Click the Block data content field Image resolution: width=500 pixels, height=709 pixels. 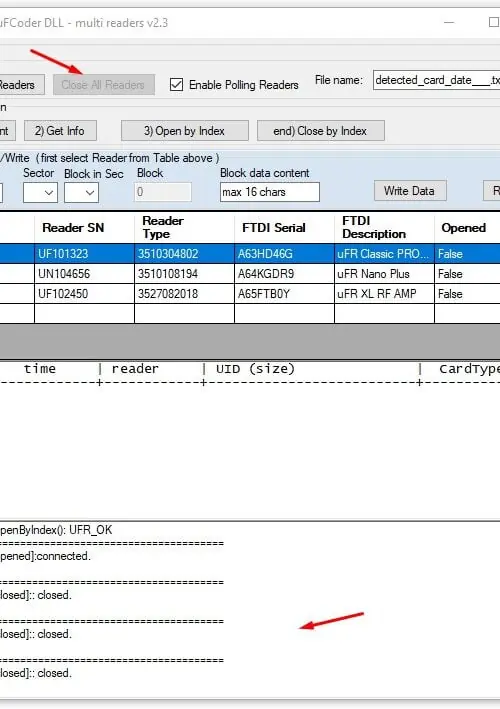[270, 192]
